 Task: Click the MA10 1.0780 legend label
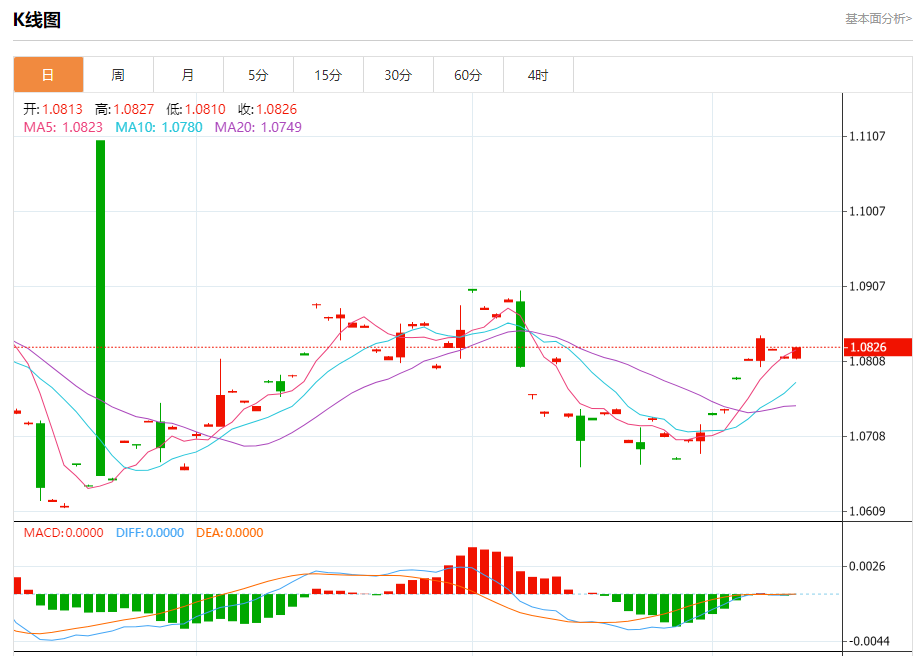point(158,127)
